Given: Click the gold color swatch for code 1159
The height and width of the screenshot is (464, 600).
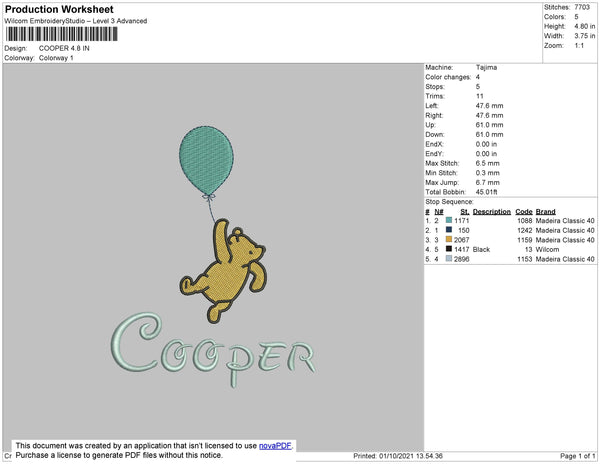Looking at the screenshot, I should (x=449, y=239).
